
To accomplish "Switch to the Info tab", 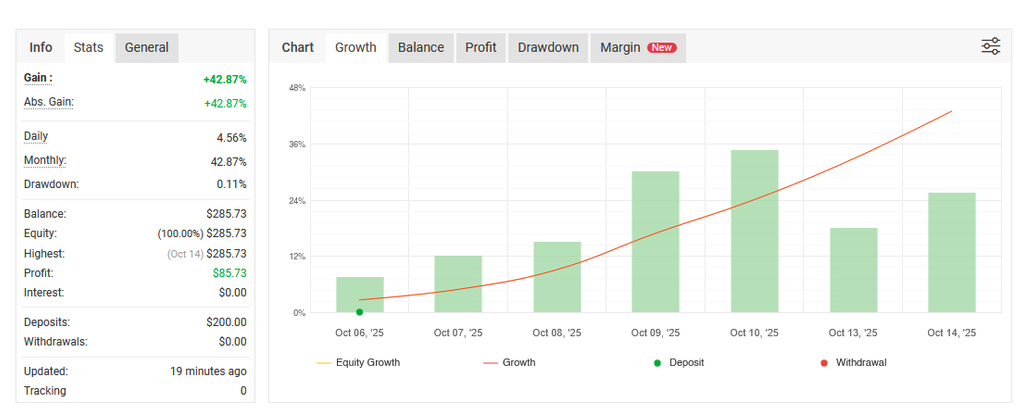I will coord(41,47).
